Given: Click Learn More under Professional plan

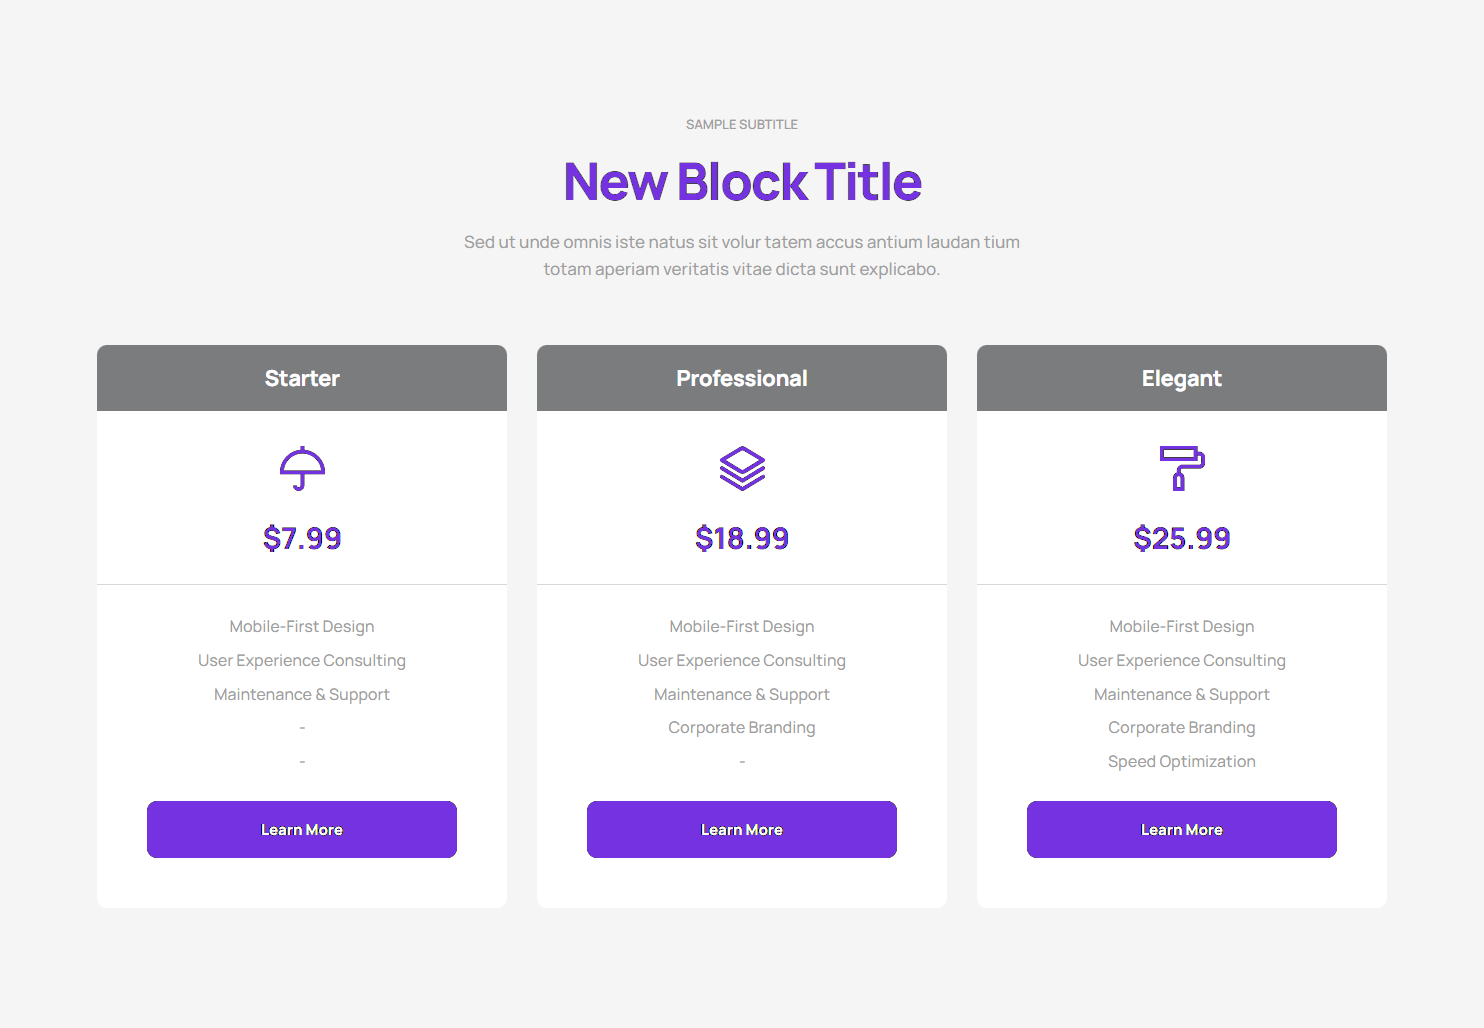Looking at the screenshot, I should point(741,829).
